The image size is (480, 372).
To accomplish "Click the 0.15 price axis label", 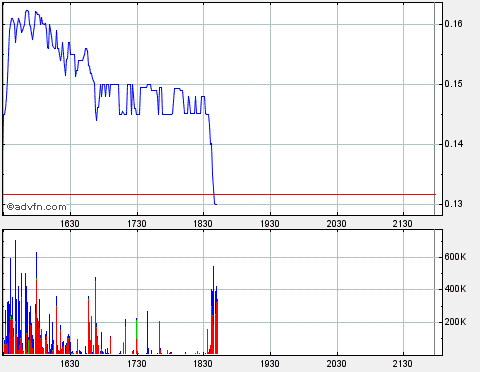I will pyautogui.click(x=453, y=84).
